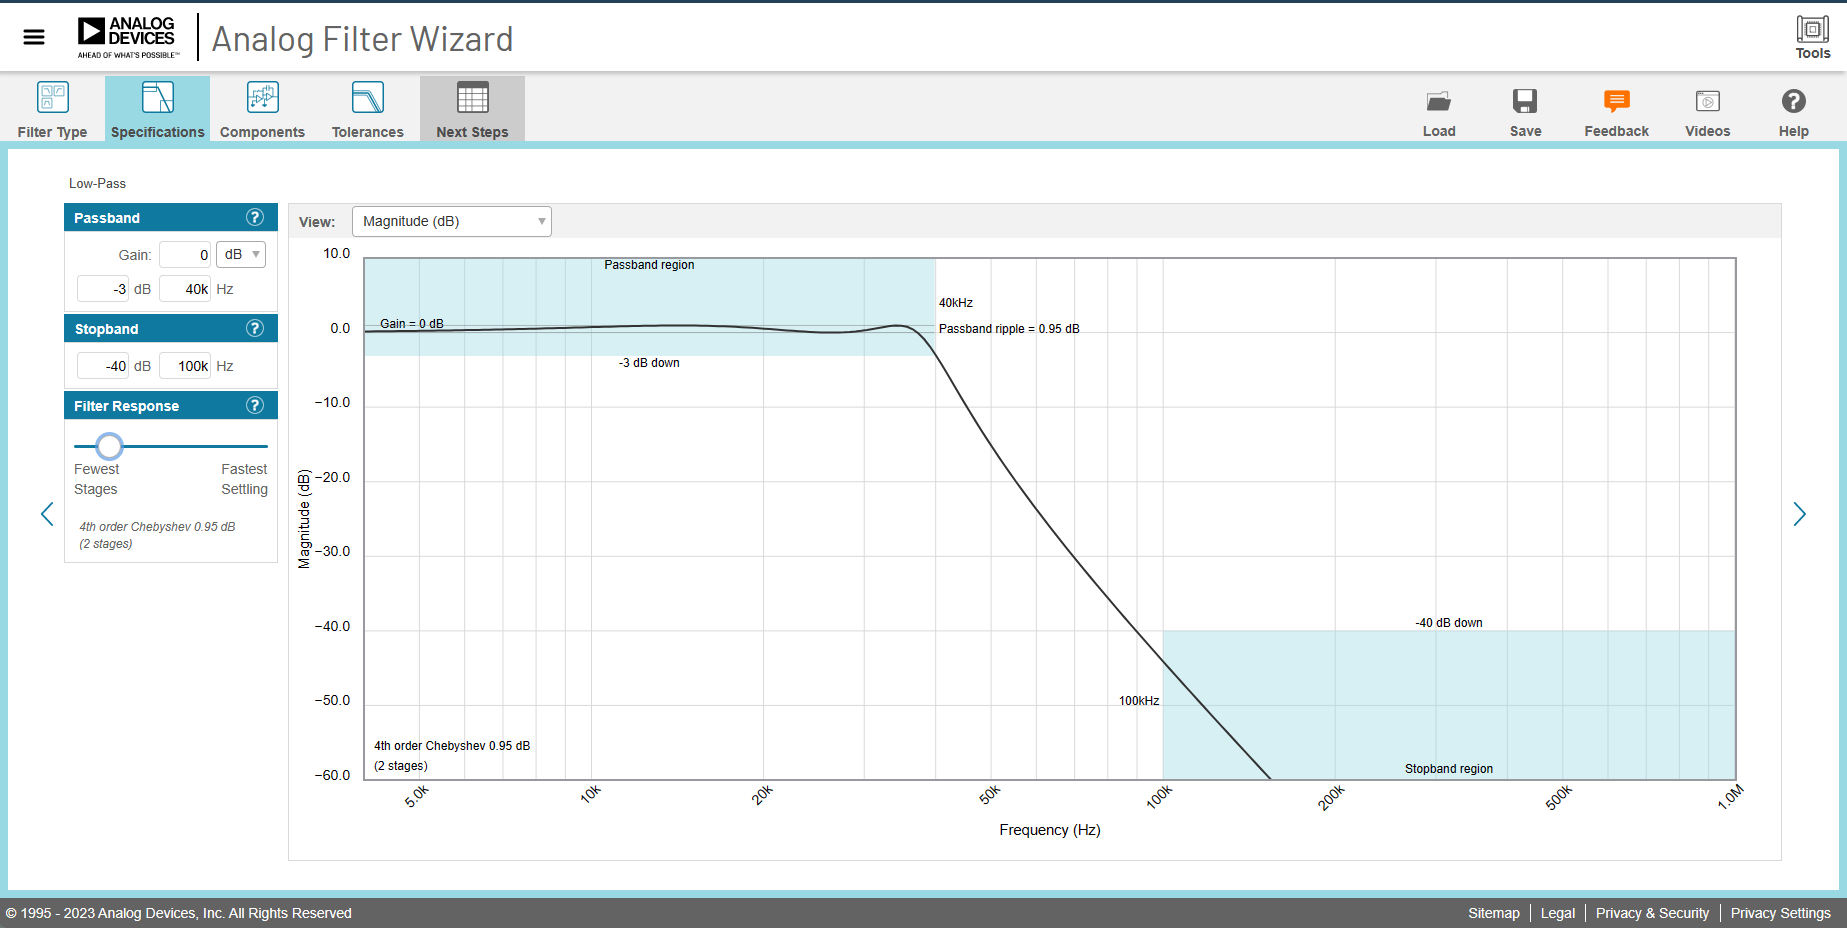Viewport: 1847px width, 928px height.
Task: Go to next step with right arrow
Action: [x=1799, y=514]
